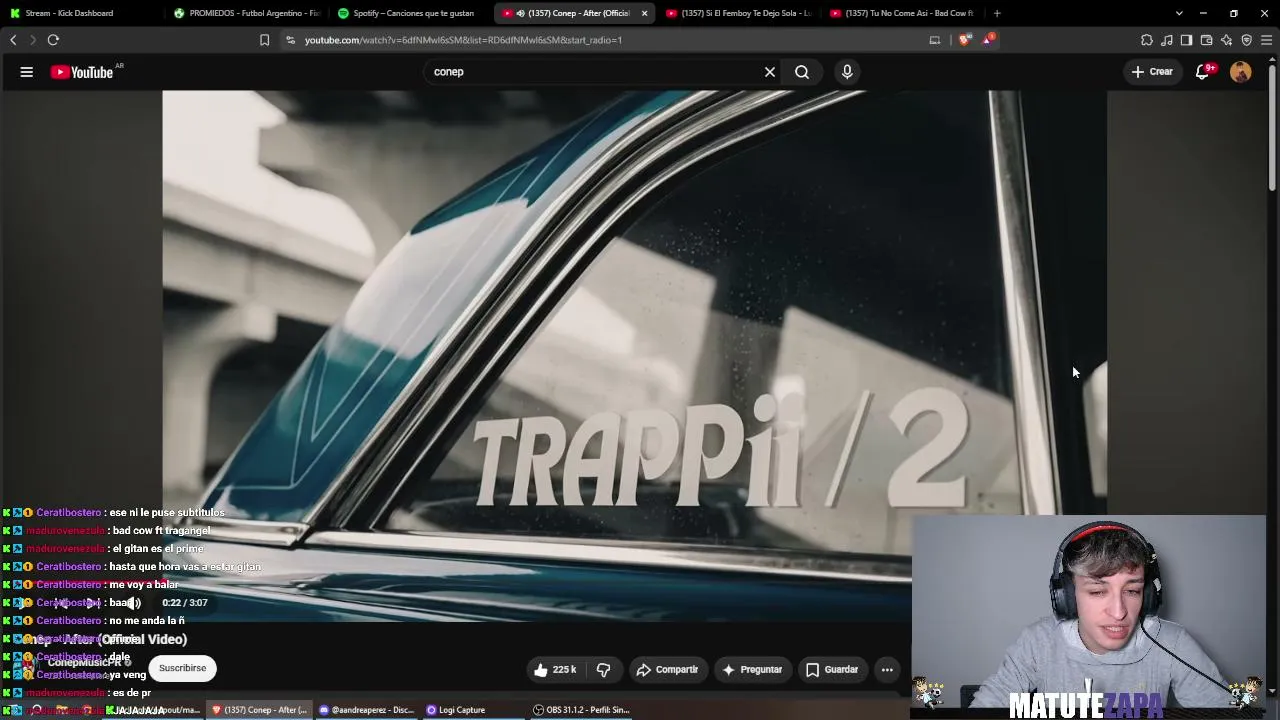Click chat message 'no me anda la ñ'
This screenshot has width=1280, height=720.
[147, 621]
